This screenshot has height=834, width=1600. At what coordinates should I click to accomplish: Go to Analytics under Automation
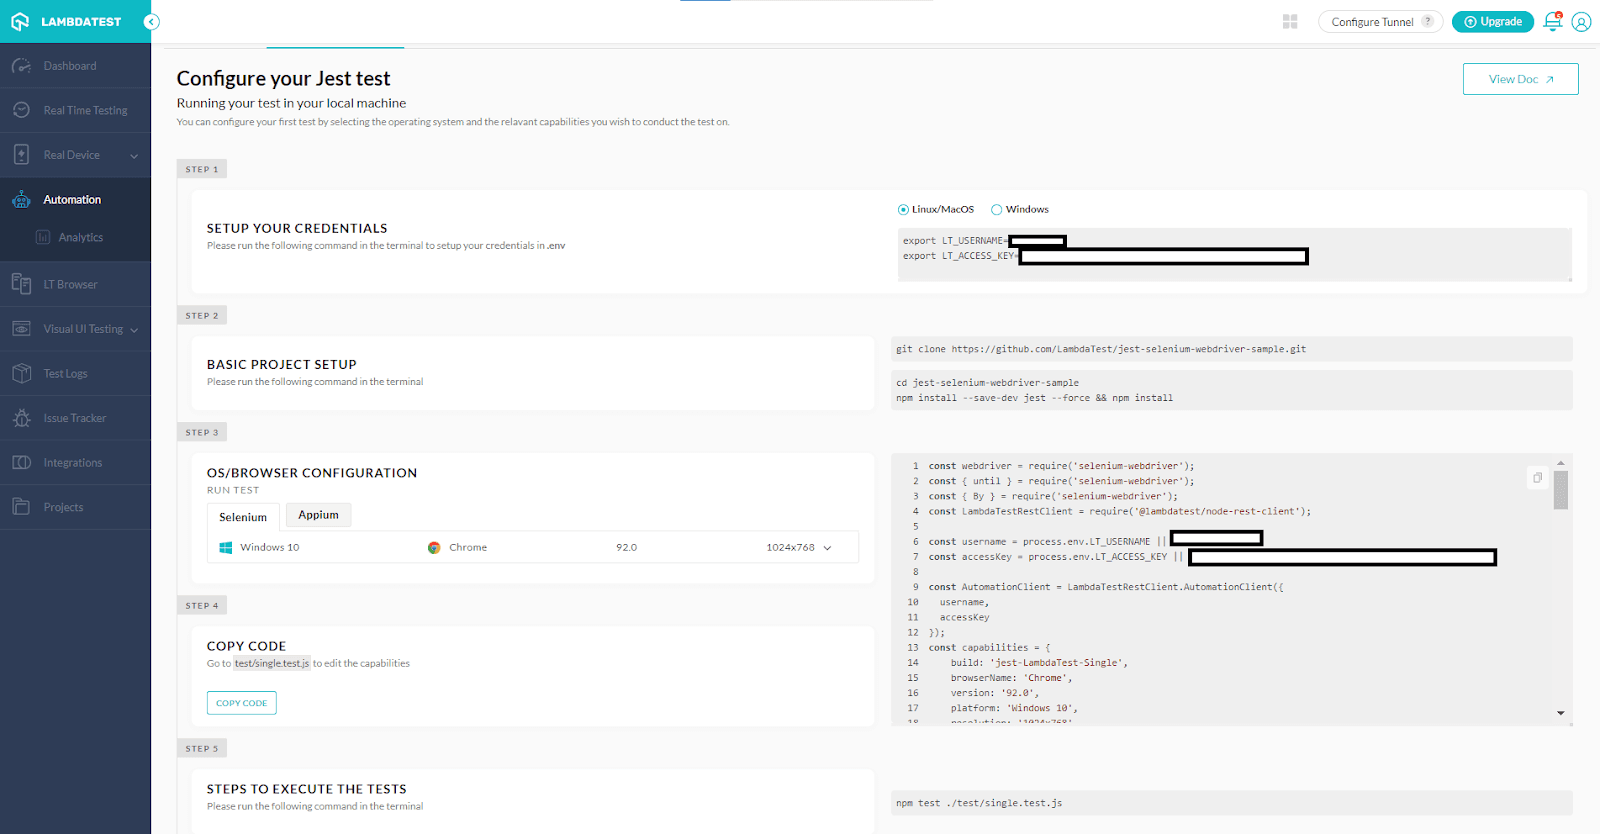[80, 238]
